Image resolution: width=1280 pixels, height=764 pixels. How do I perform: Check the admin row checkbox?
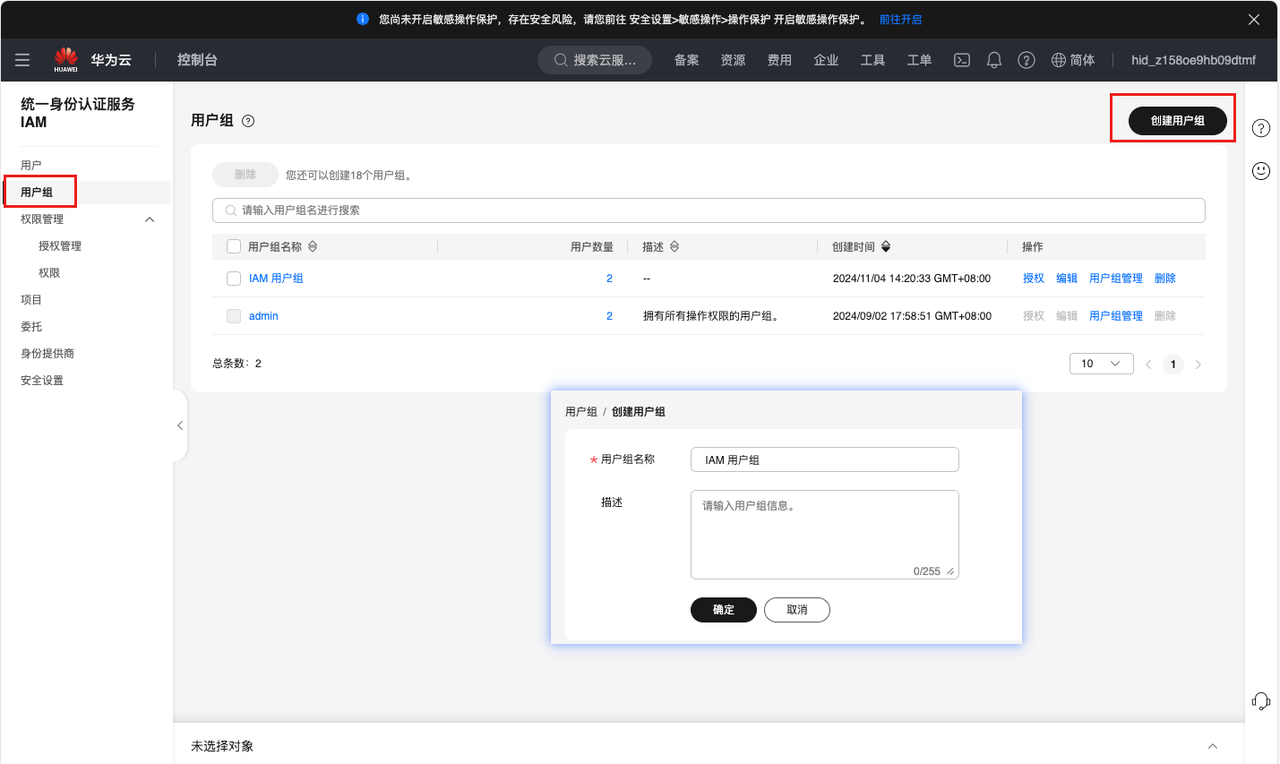(234, 316)
